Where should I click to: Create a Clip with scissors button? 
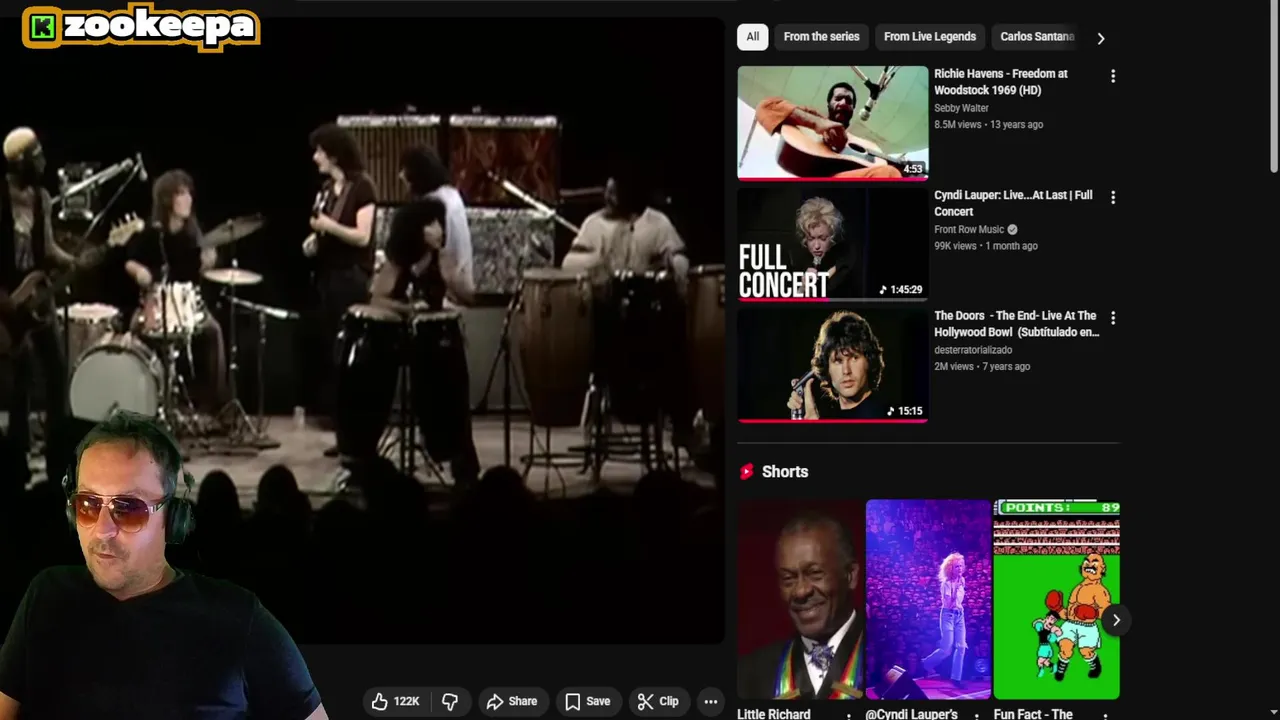(x=658, y=702)
